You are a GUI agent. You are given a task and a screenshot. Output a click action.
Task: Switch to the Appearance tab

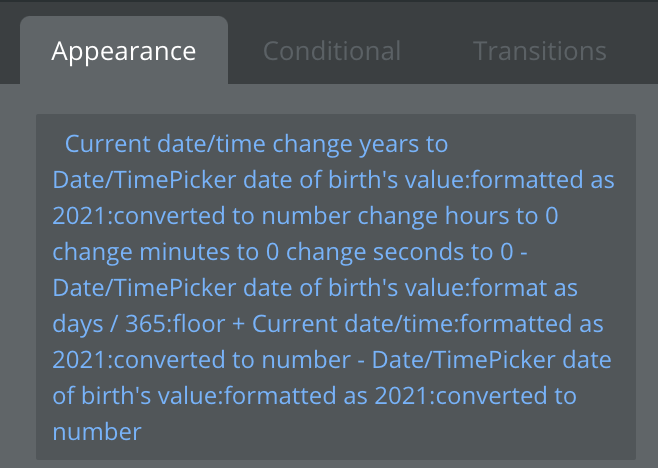pyautogui.click(x=124, y=51)
